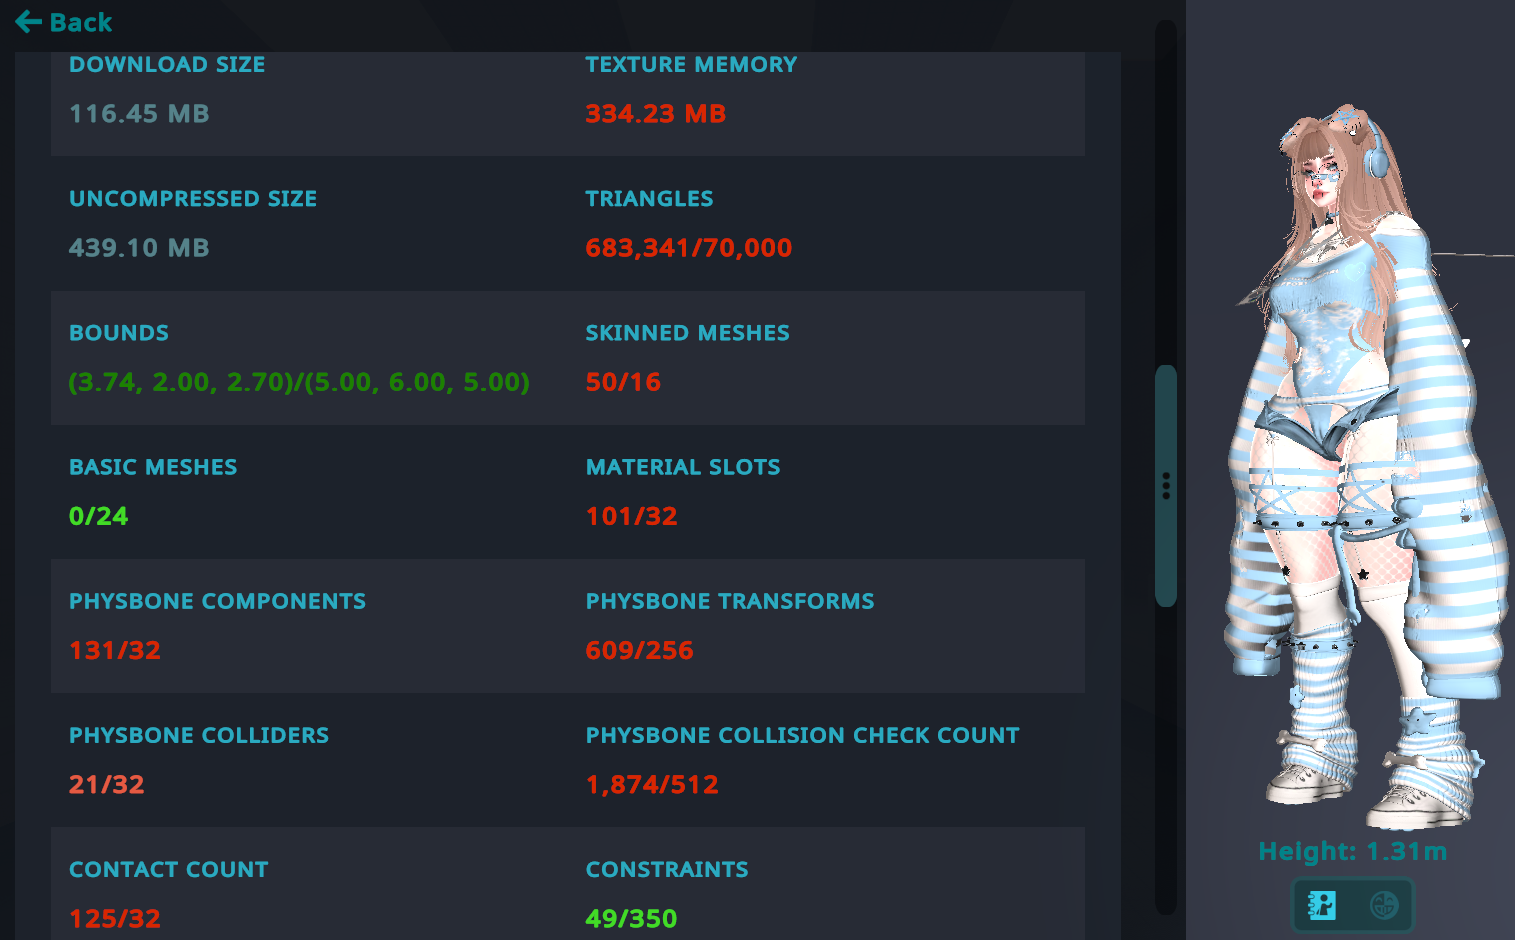
Task: Click the Constraints 49/350 value
Action: [632, 918]
